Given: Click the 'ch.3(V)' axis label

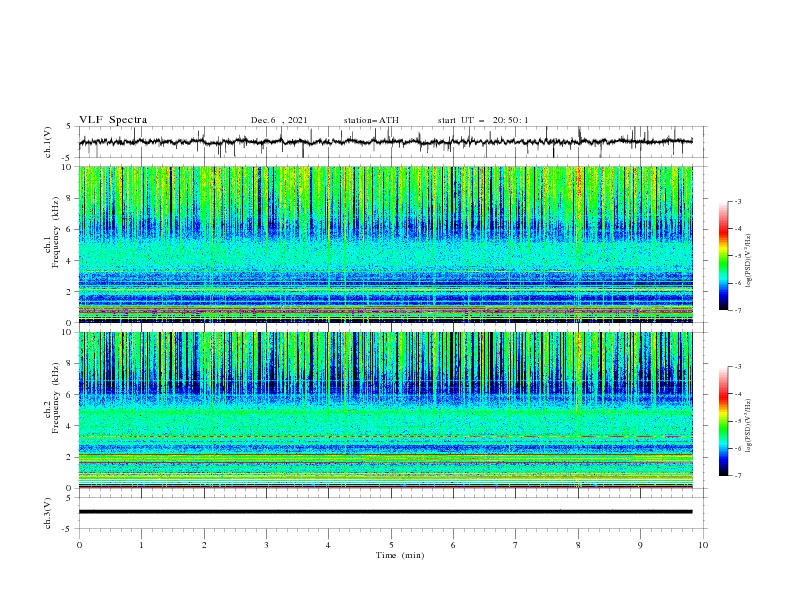Looking at the screenshot, I should [x=48, y=513].
